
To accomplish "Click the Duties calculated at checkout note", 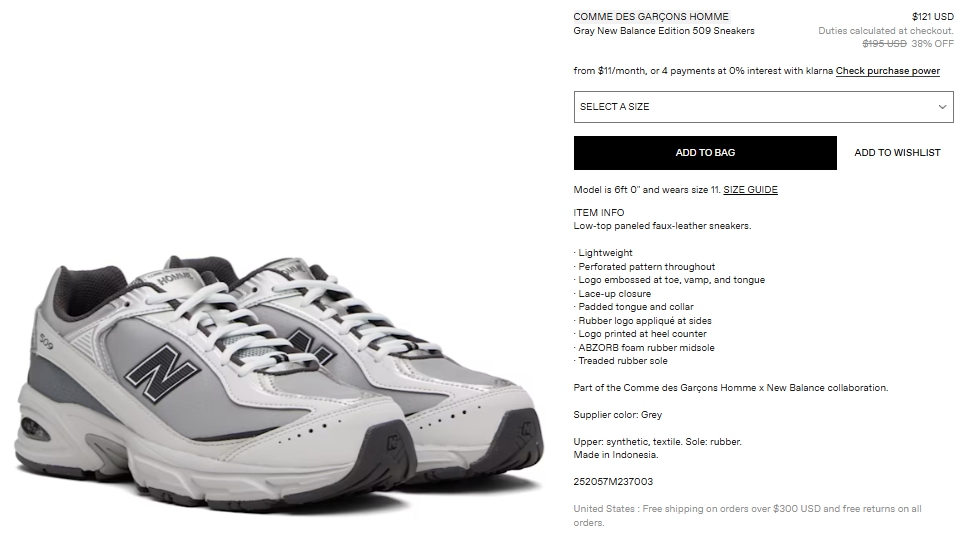I will coord(886,31).
